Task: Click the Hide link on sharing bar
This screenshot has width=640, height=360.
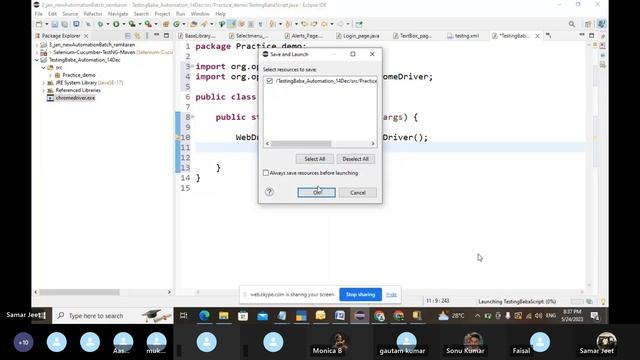Action: tap(391, 294)
